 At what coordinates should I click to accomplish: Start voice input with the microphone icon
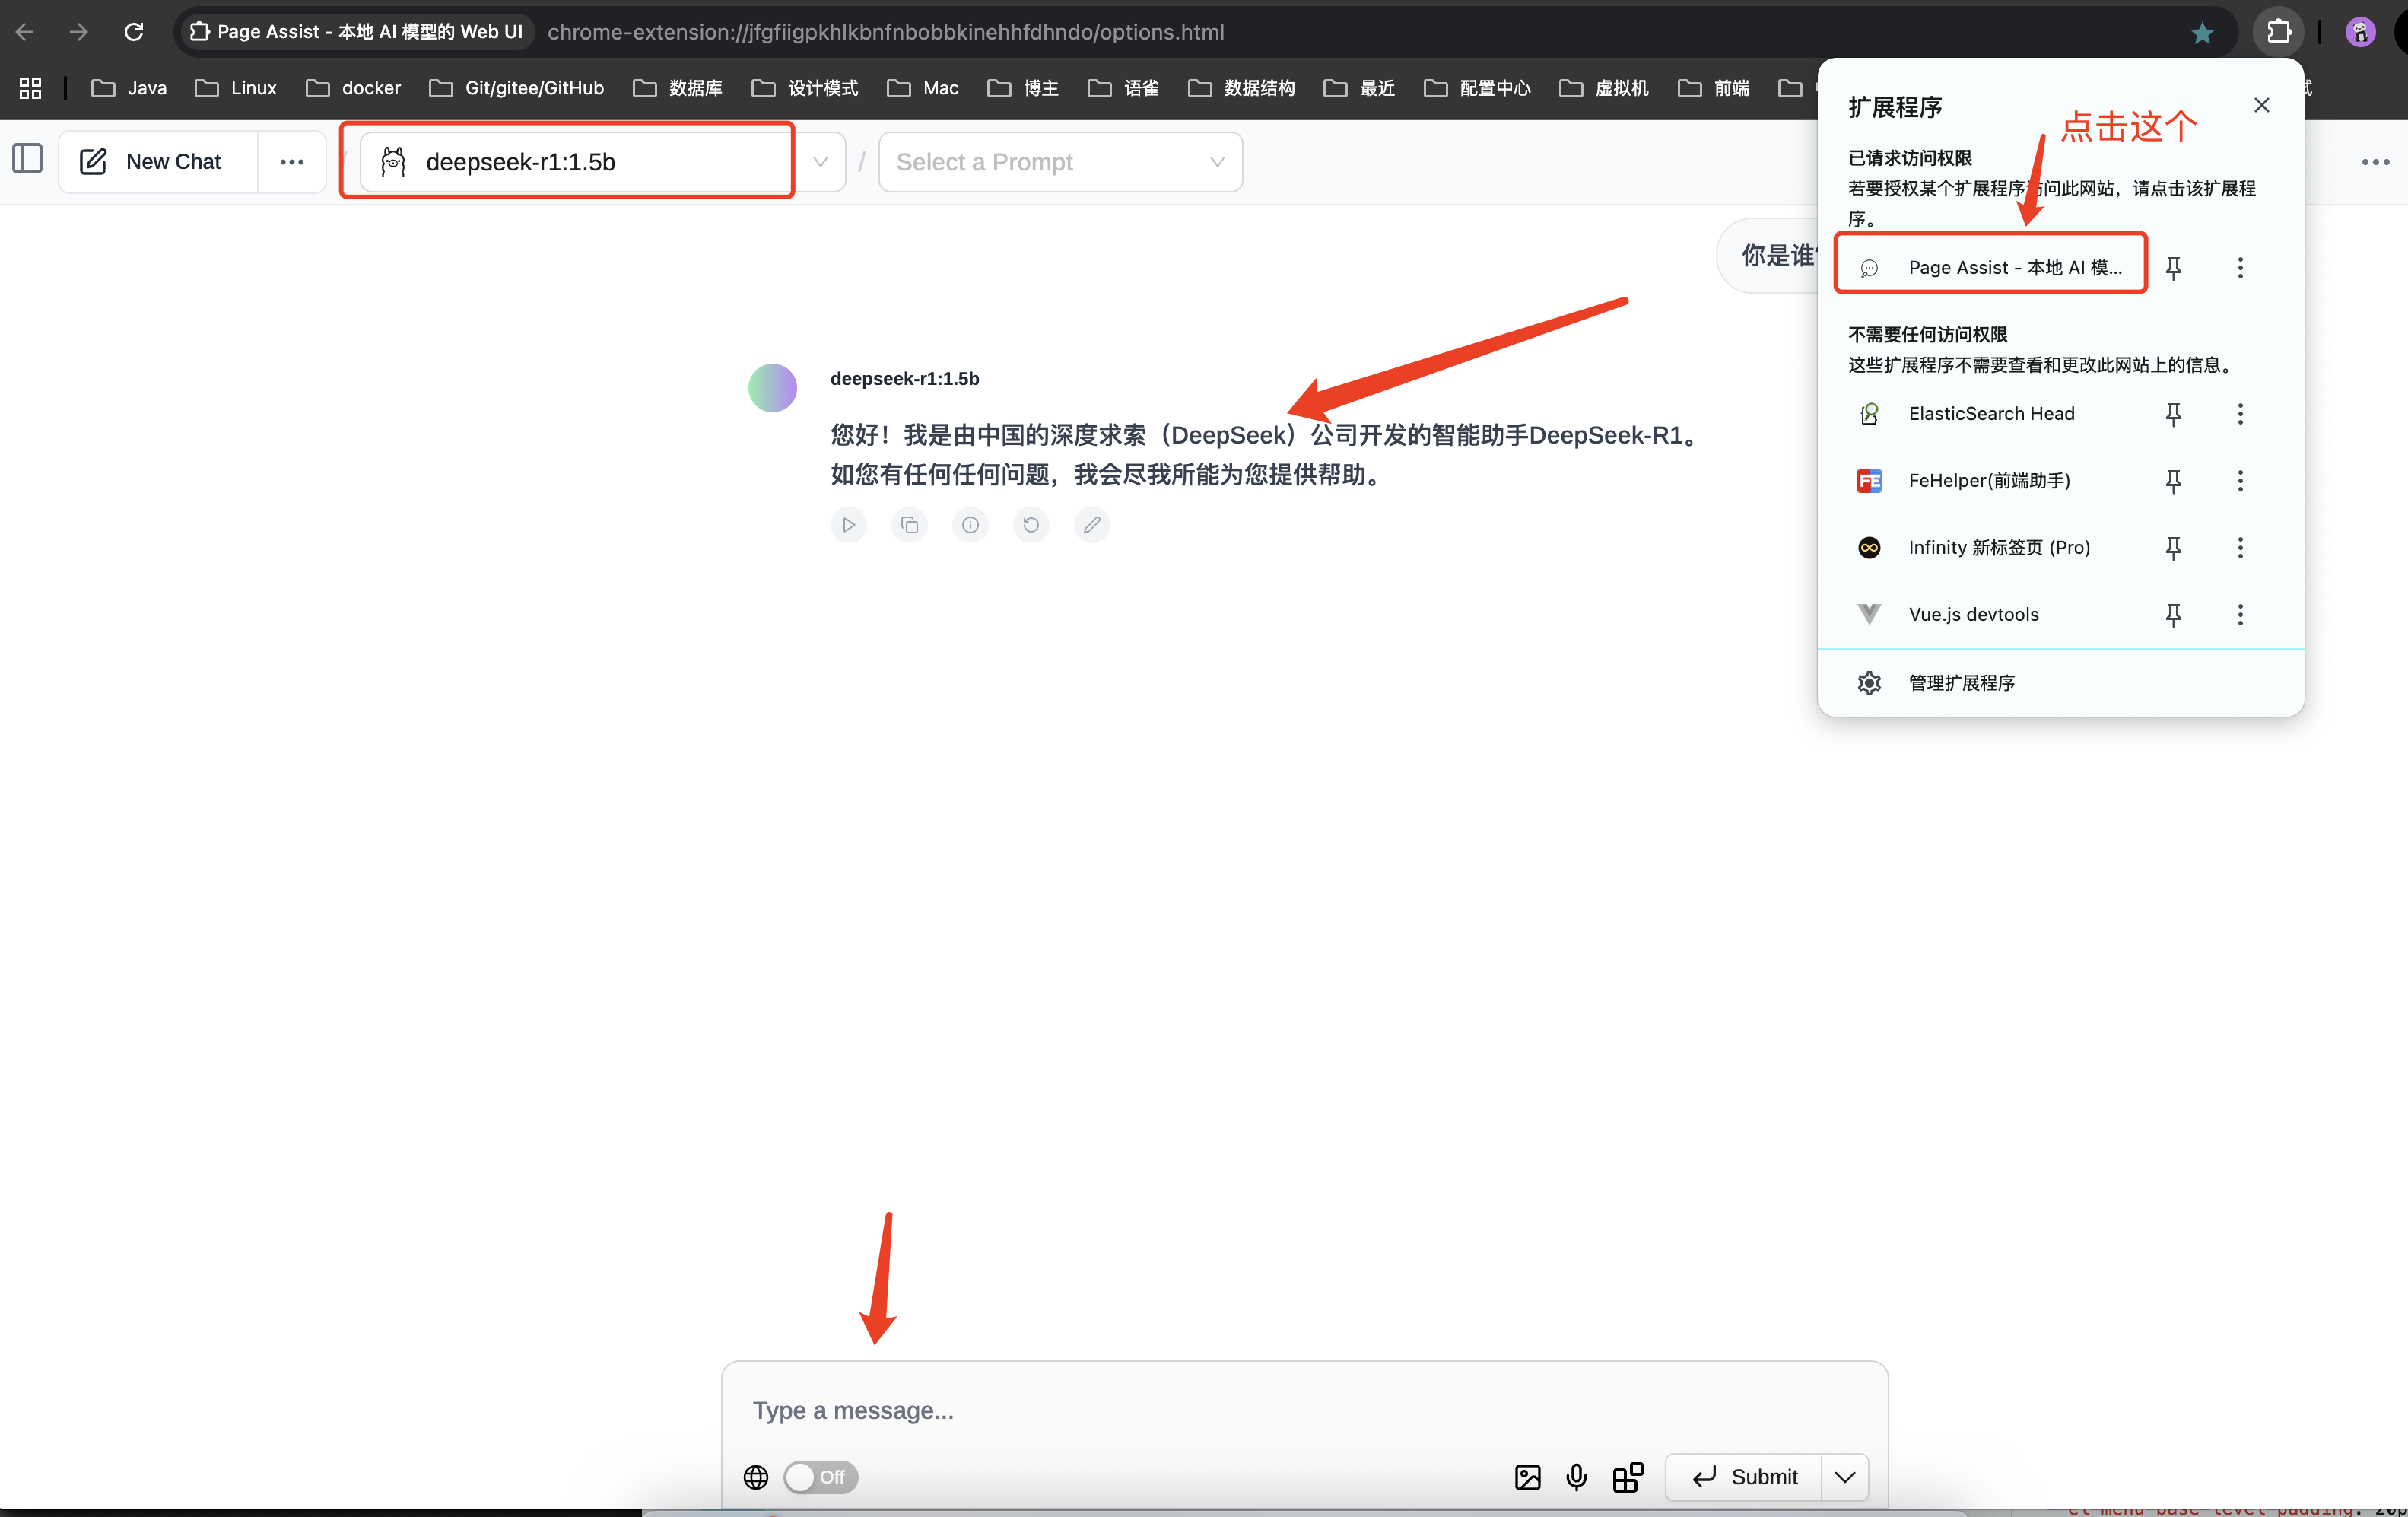(1576, 1477)
